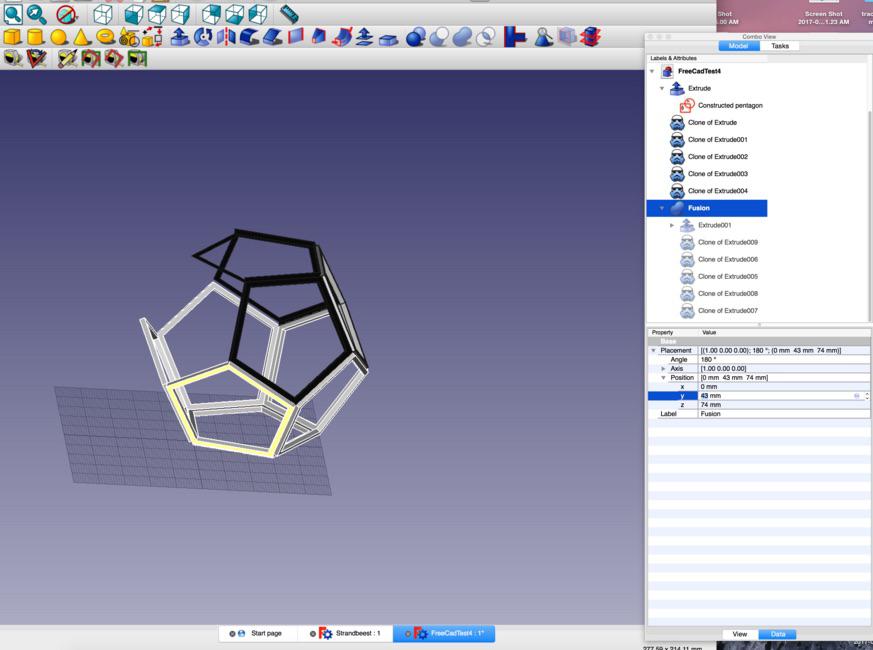
Task: Create a Cone primitive
Action: tap(81, 37)
